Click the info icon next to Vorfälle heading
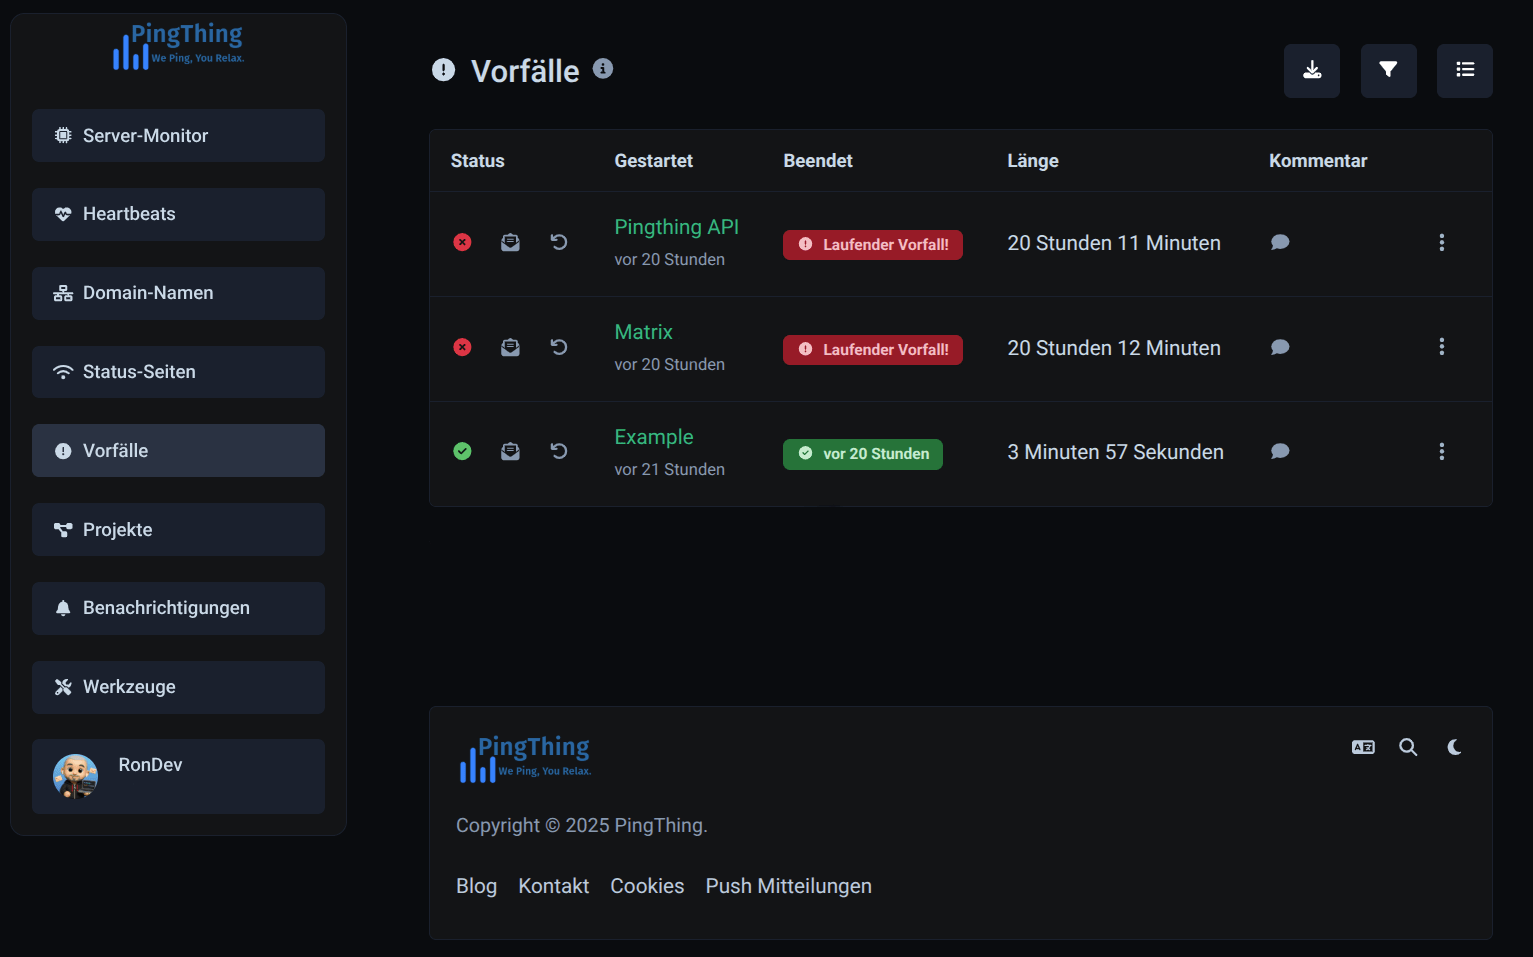Viewport: 1533px width, 957px height. [x=602, y=69]
